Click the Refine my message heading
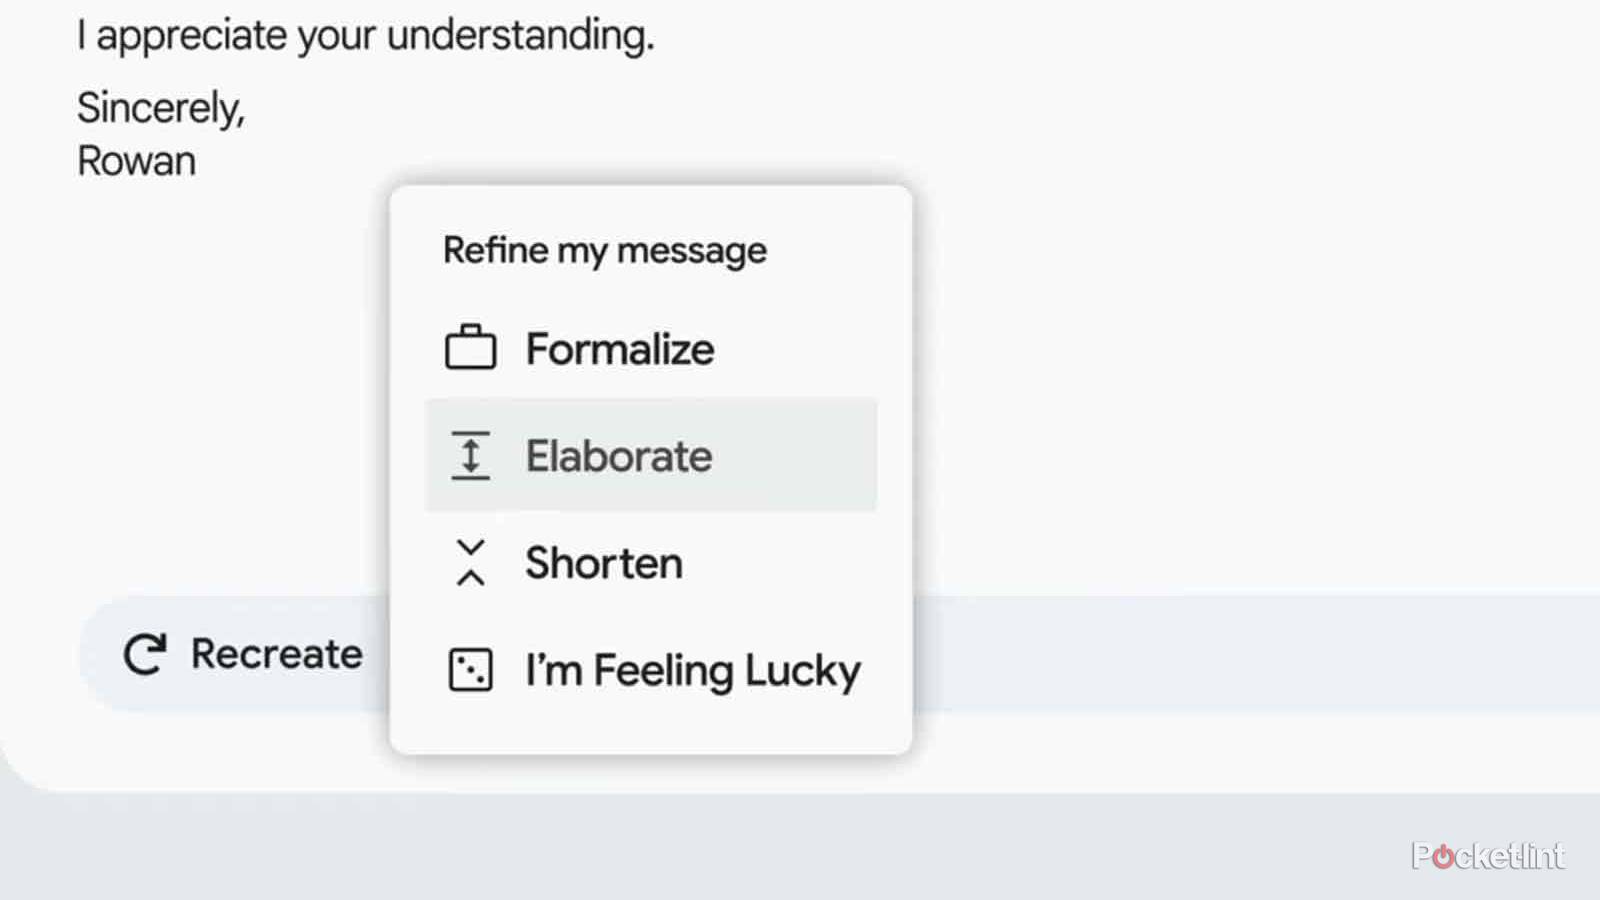 coord(604,250)
